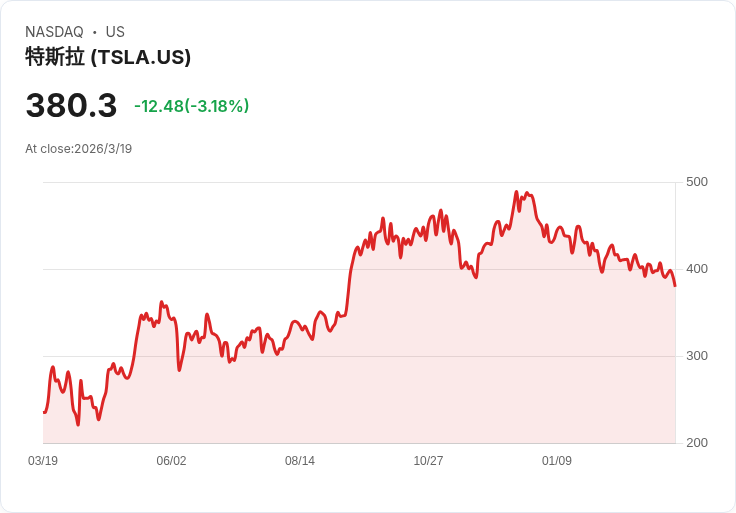Image resolution: width=736 pixels, height=513 pixels.
Task: Open the 特斯拉 (TSLA.US) stock title
Action: click(x=108, y=57)
